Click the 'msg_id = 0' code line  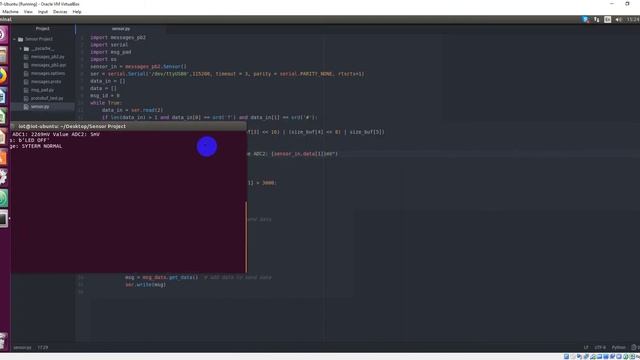click(x=104, y=96)
